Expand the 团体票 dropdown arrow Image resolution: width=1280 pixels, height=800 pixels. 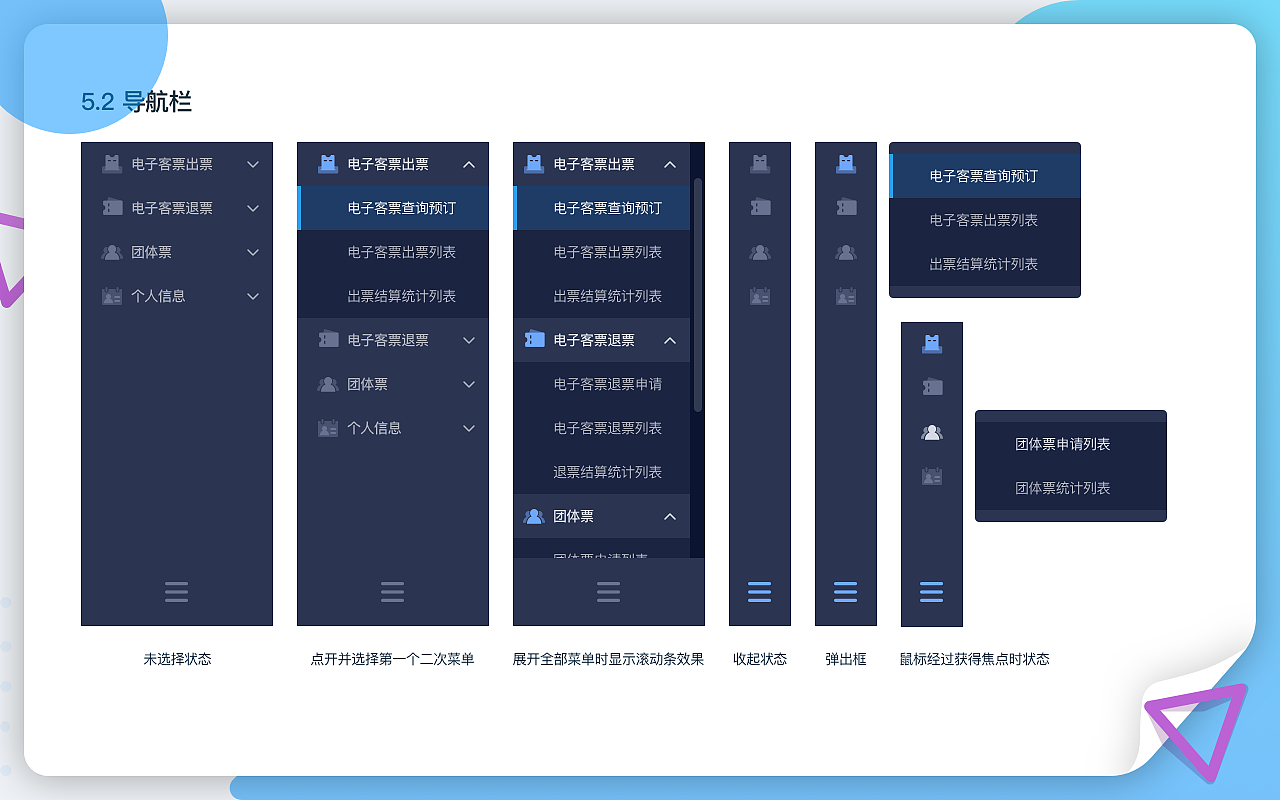[x=253, y=252]
